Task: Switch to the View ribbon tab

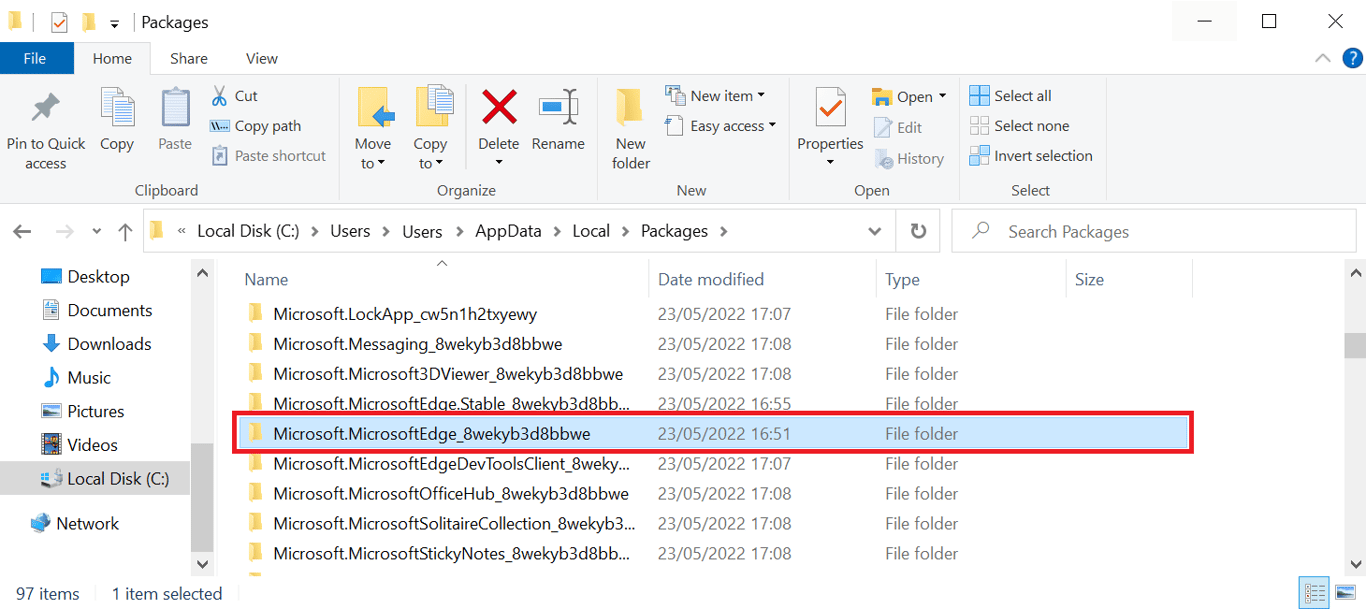Action: 261,57
